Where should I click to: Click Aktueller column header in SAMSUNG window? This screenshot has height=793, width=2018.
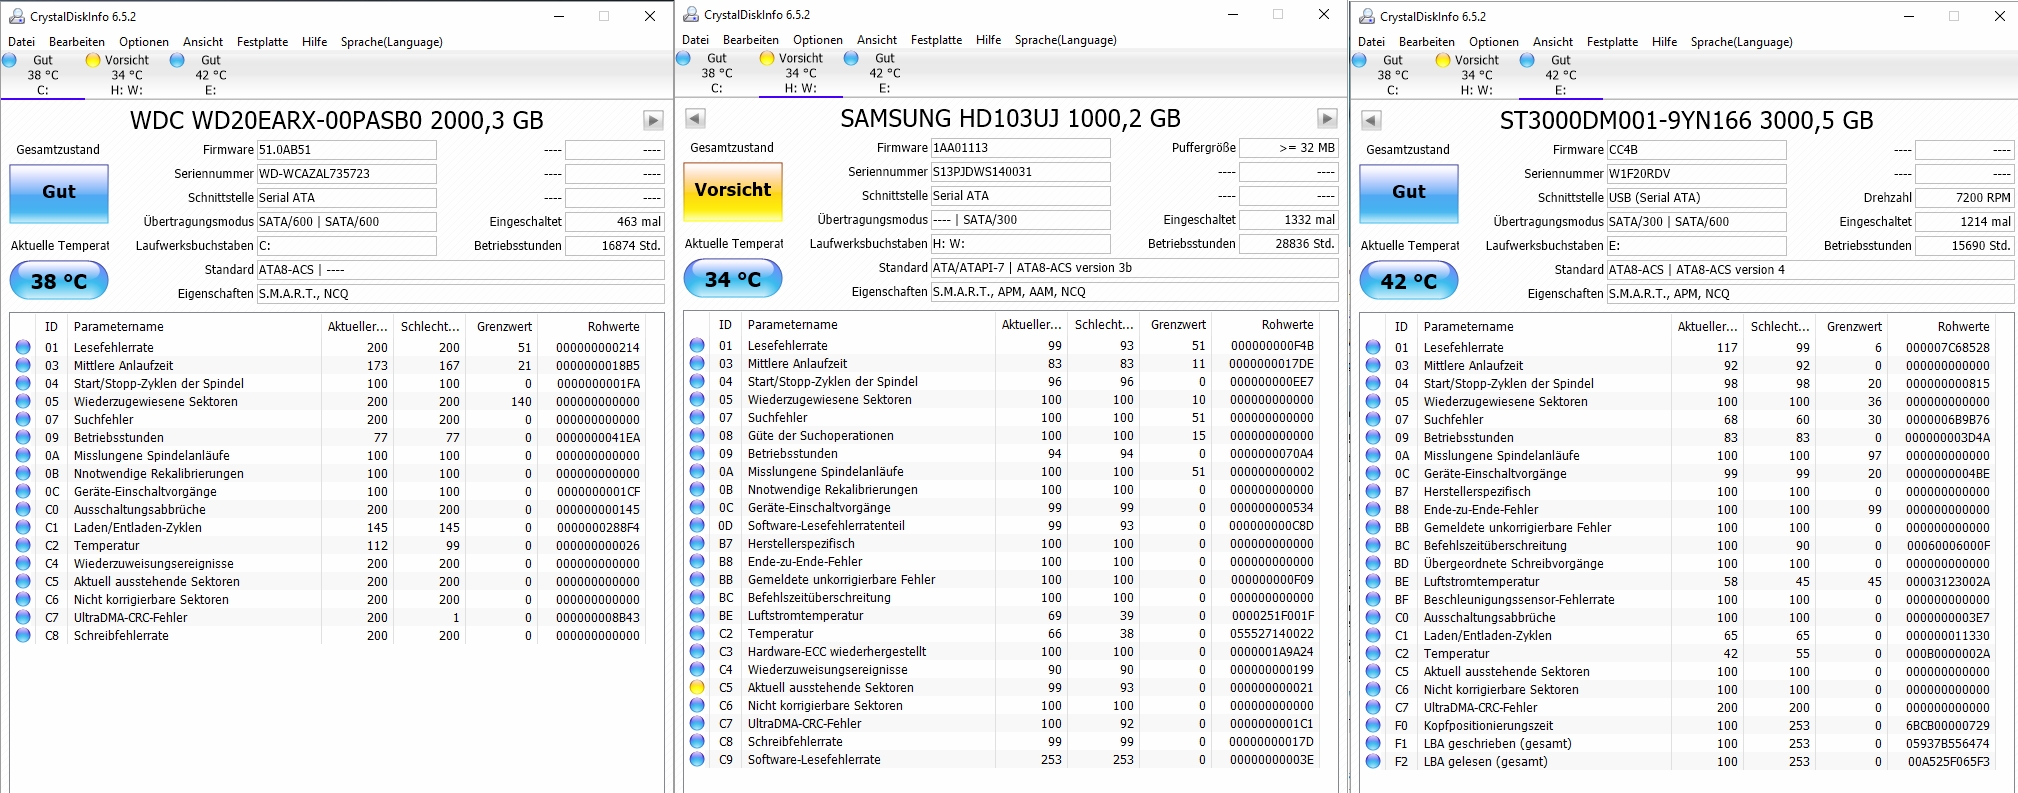[x=1032, y=325]
